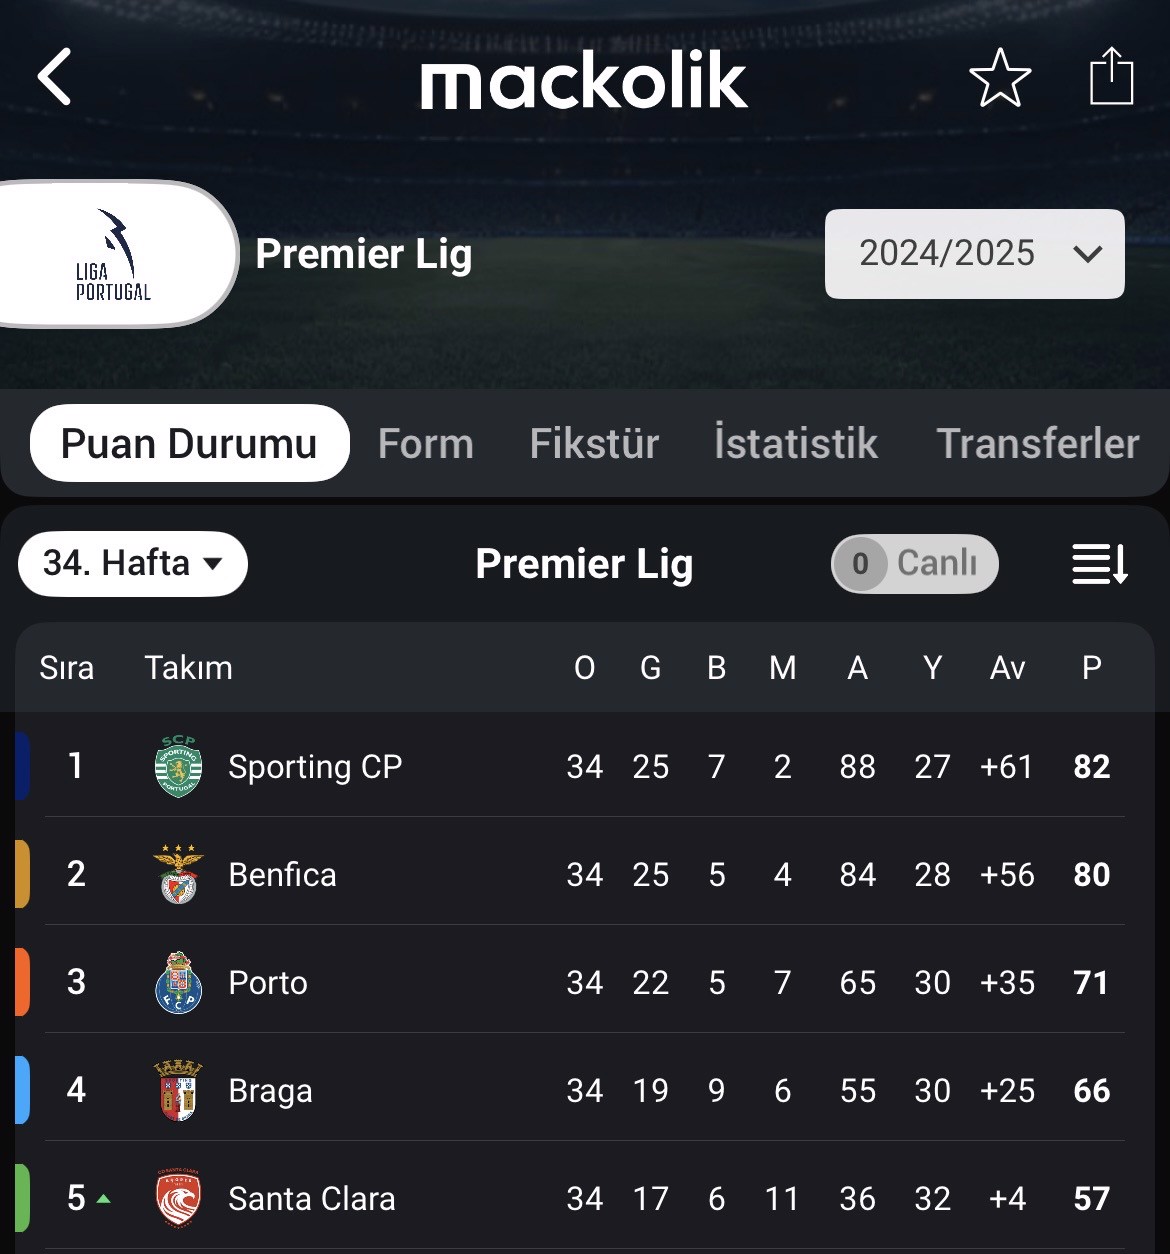Tap the Porto crest

point(179,982)
